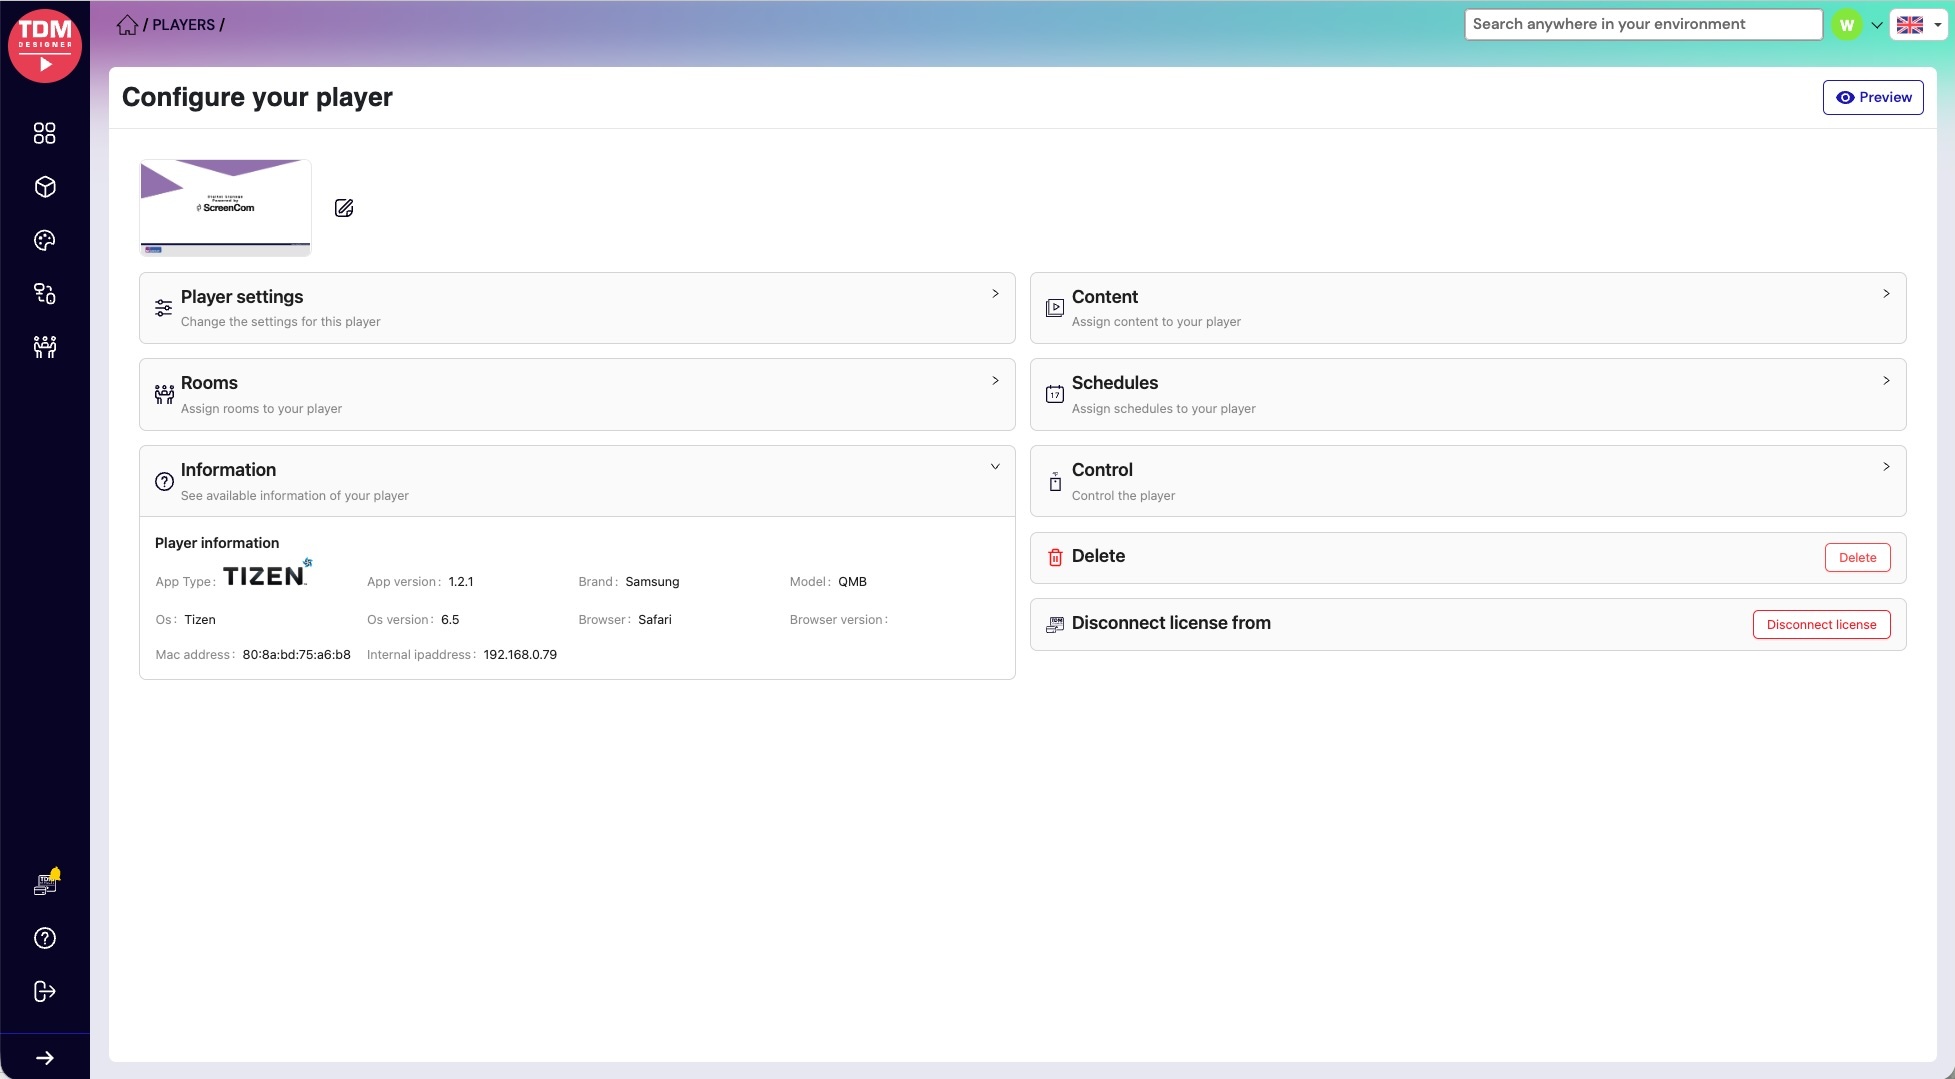Click the Disconnect license from label
This screenshot has height=1079, width=1955.
coord(1171,623)
